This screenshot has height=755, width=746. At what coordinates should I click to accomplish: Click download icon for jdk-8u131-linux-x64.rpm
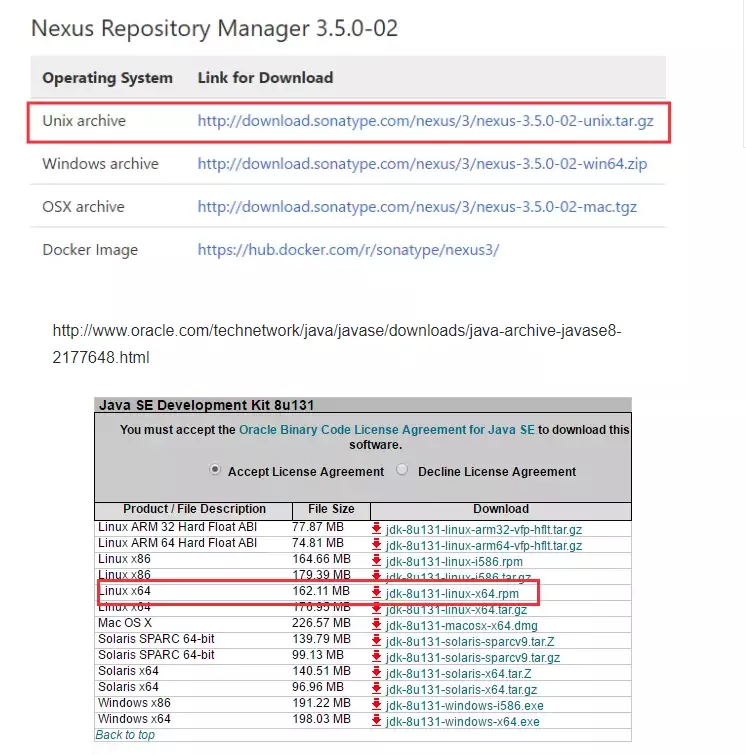377,593
